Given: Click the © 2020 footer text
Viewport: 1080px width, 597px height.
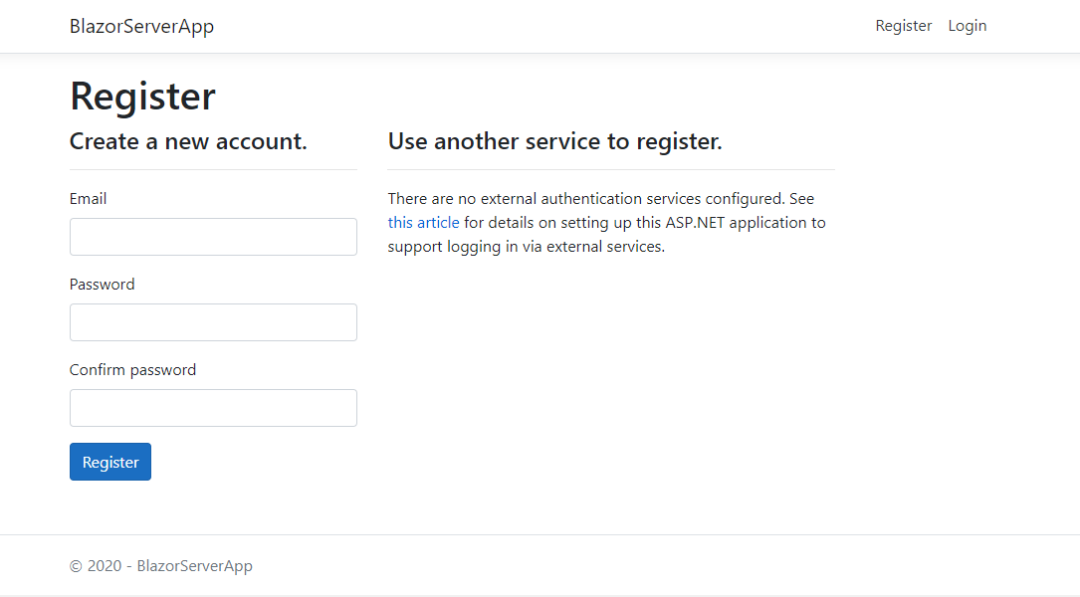Looking at the screenshot, I should (x=161, y=566).
